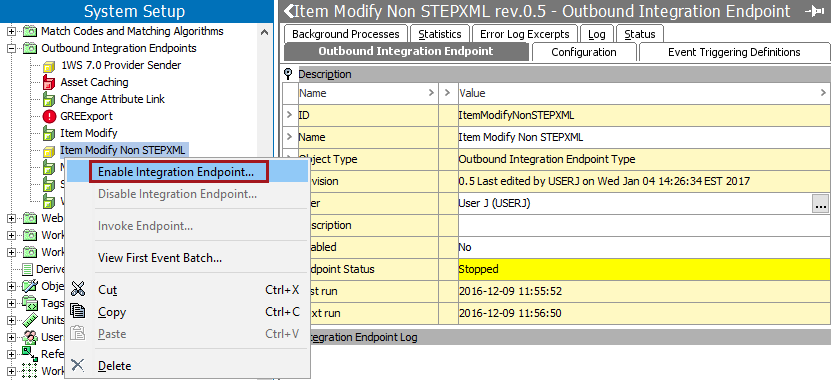Switch to the Configuration tab

584,52
